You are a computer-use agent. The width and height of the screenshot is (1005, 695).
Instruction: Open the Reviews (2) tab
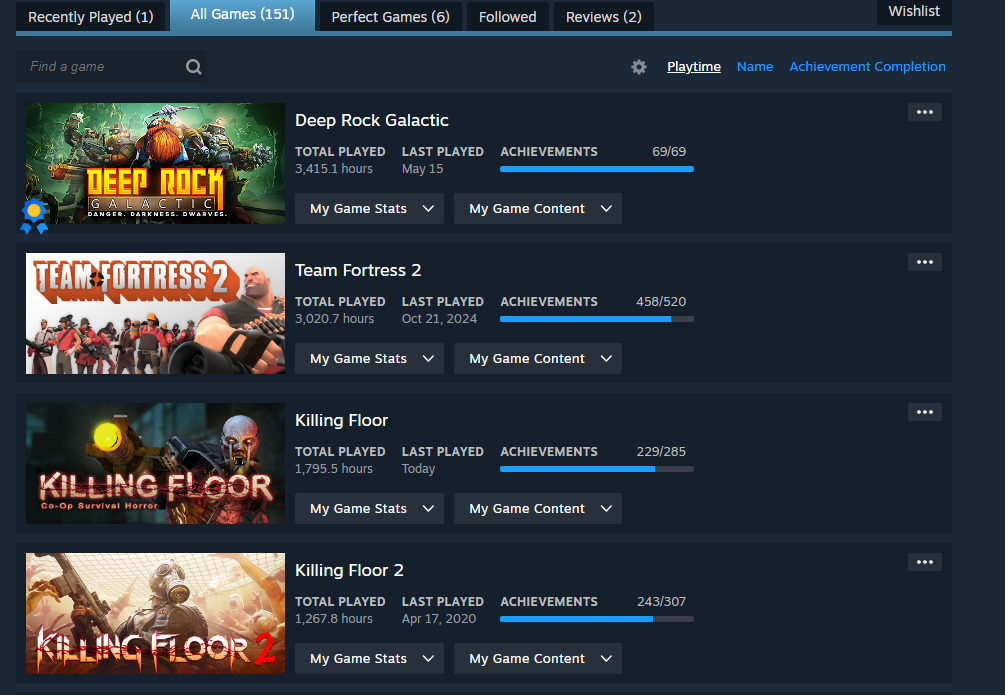pos(604,17)
